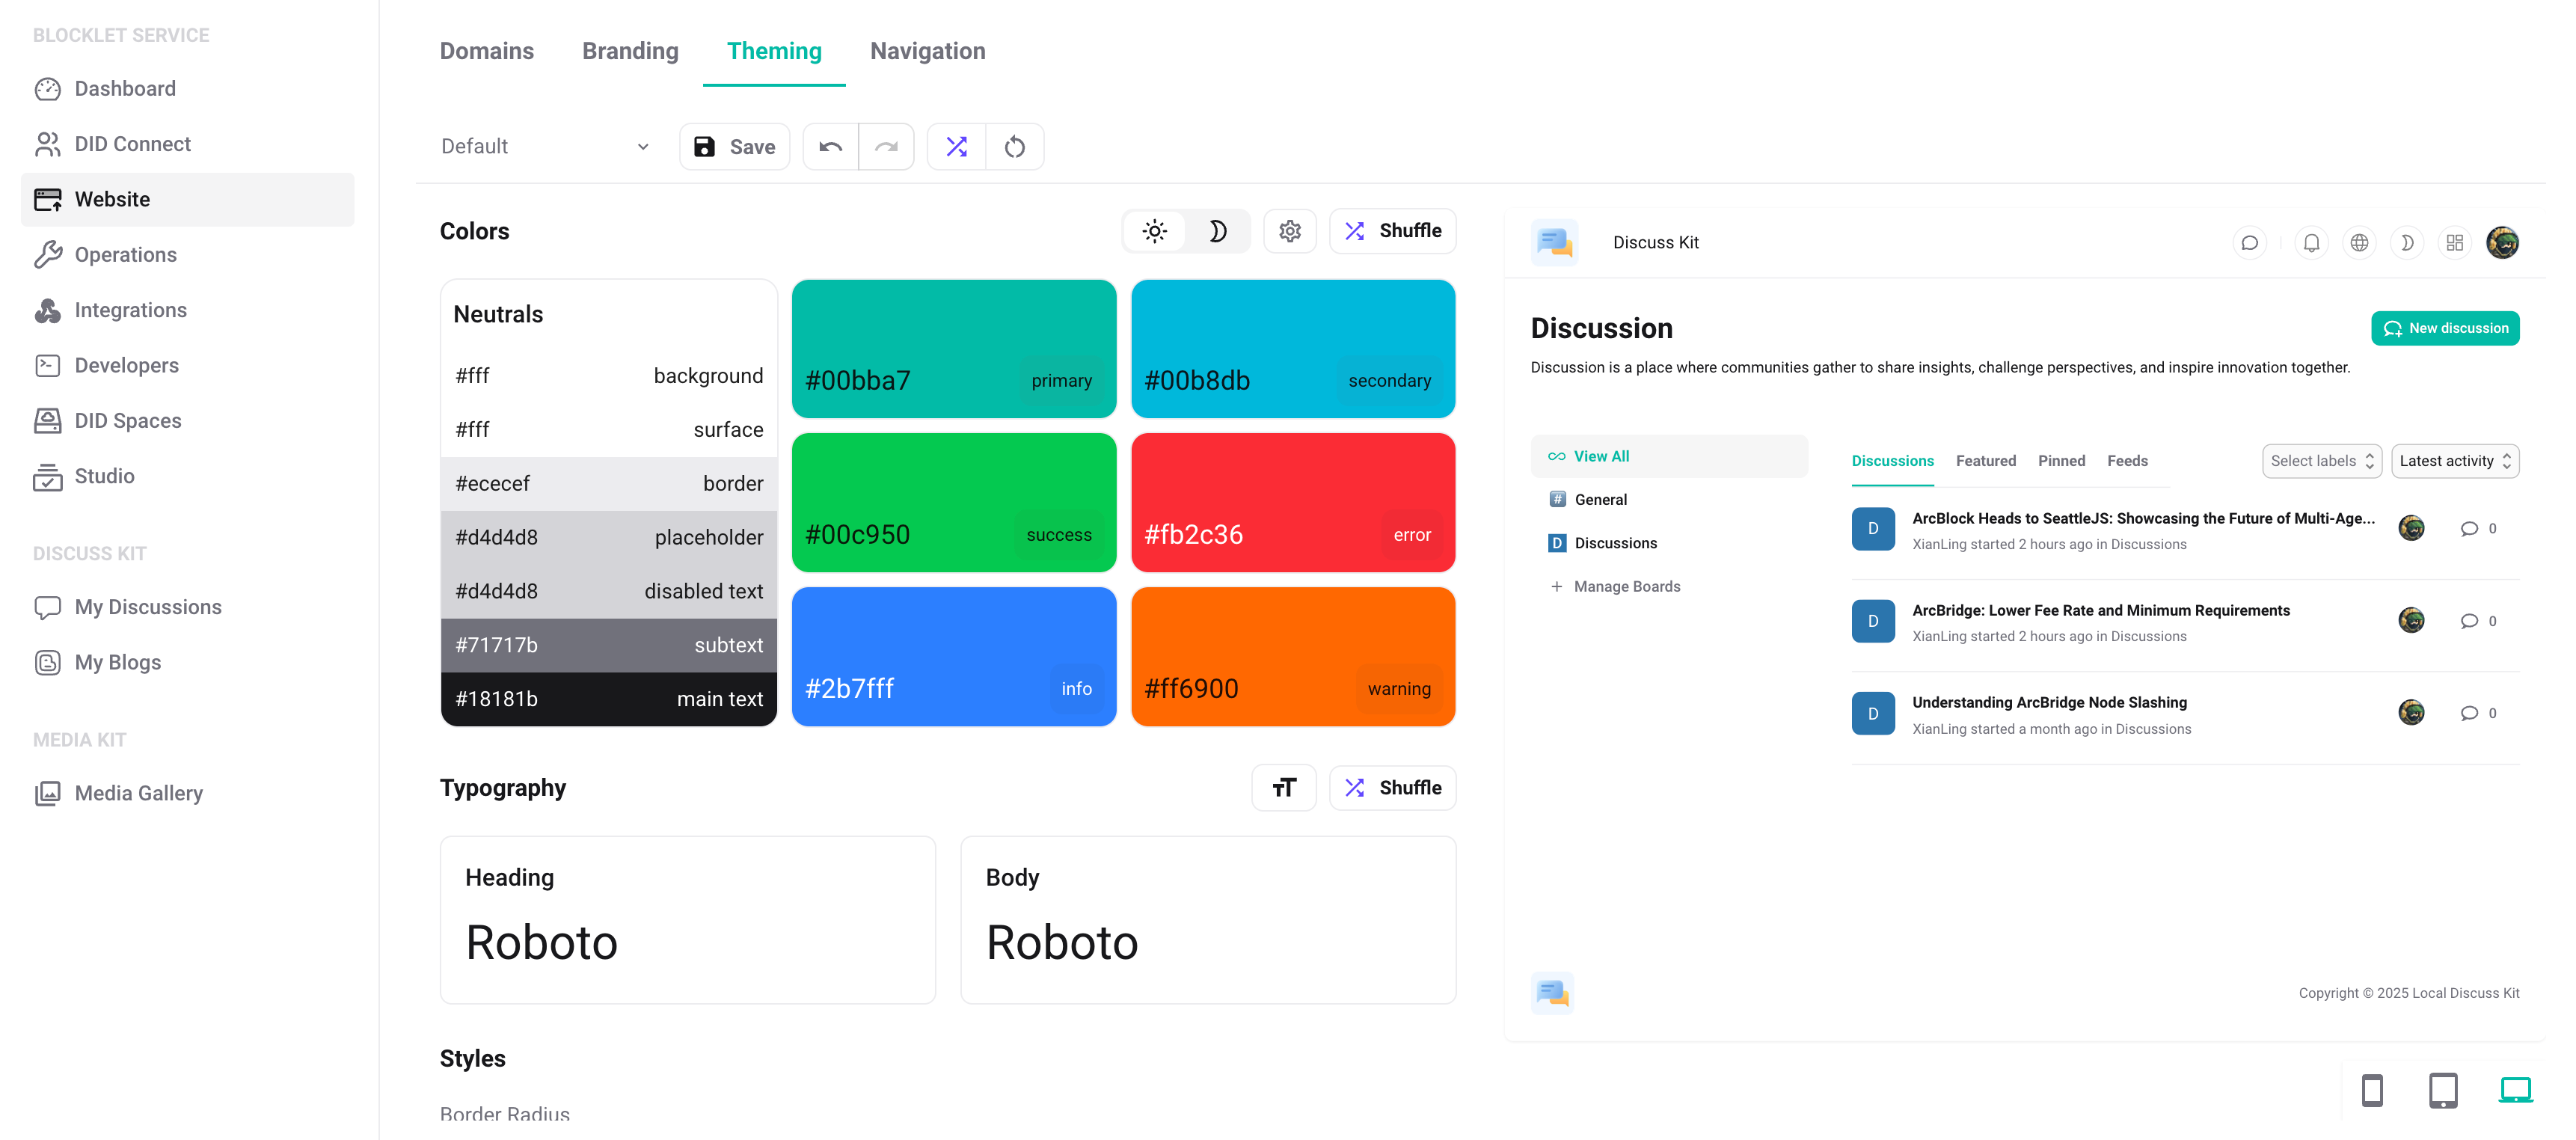
Task: Click the toolbar shuffle theme icon
Action: pyautogui.click(x=956, y=147)
